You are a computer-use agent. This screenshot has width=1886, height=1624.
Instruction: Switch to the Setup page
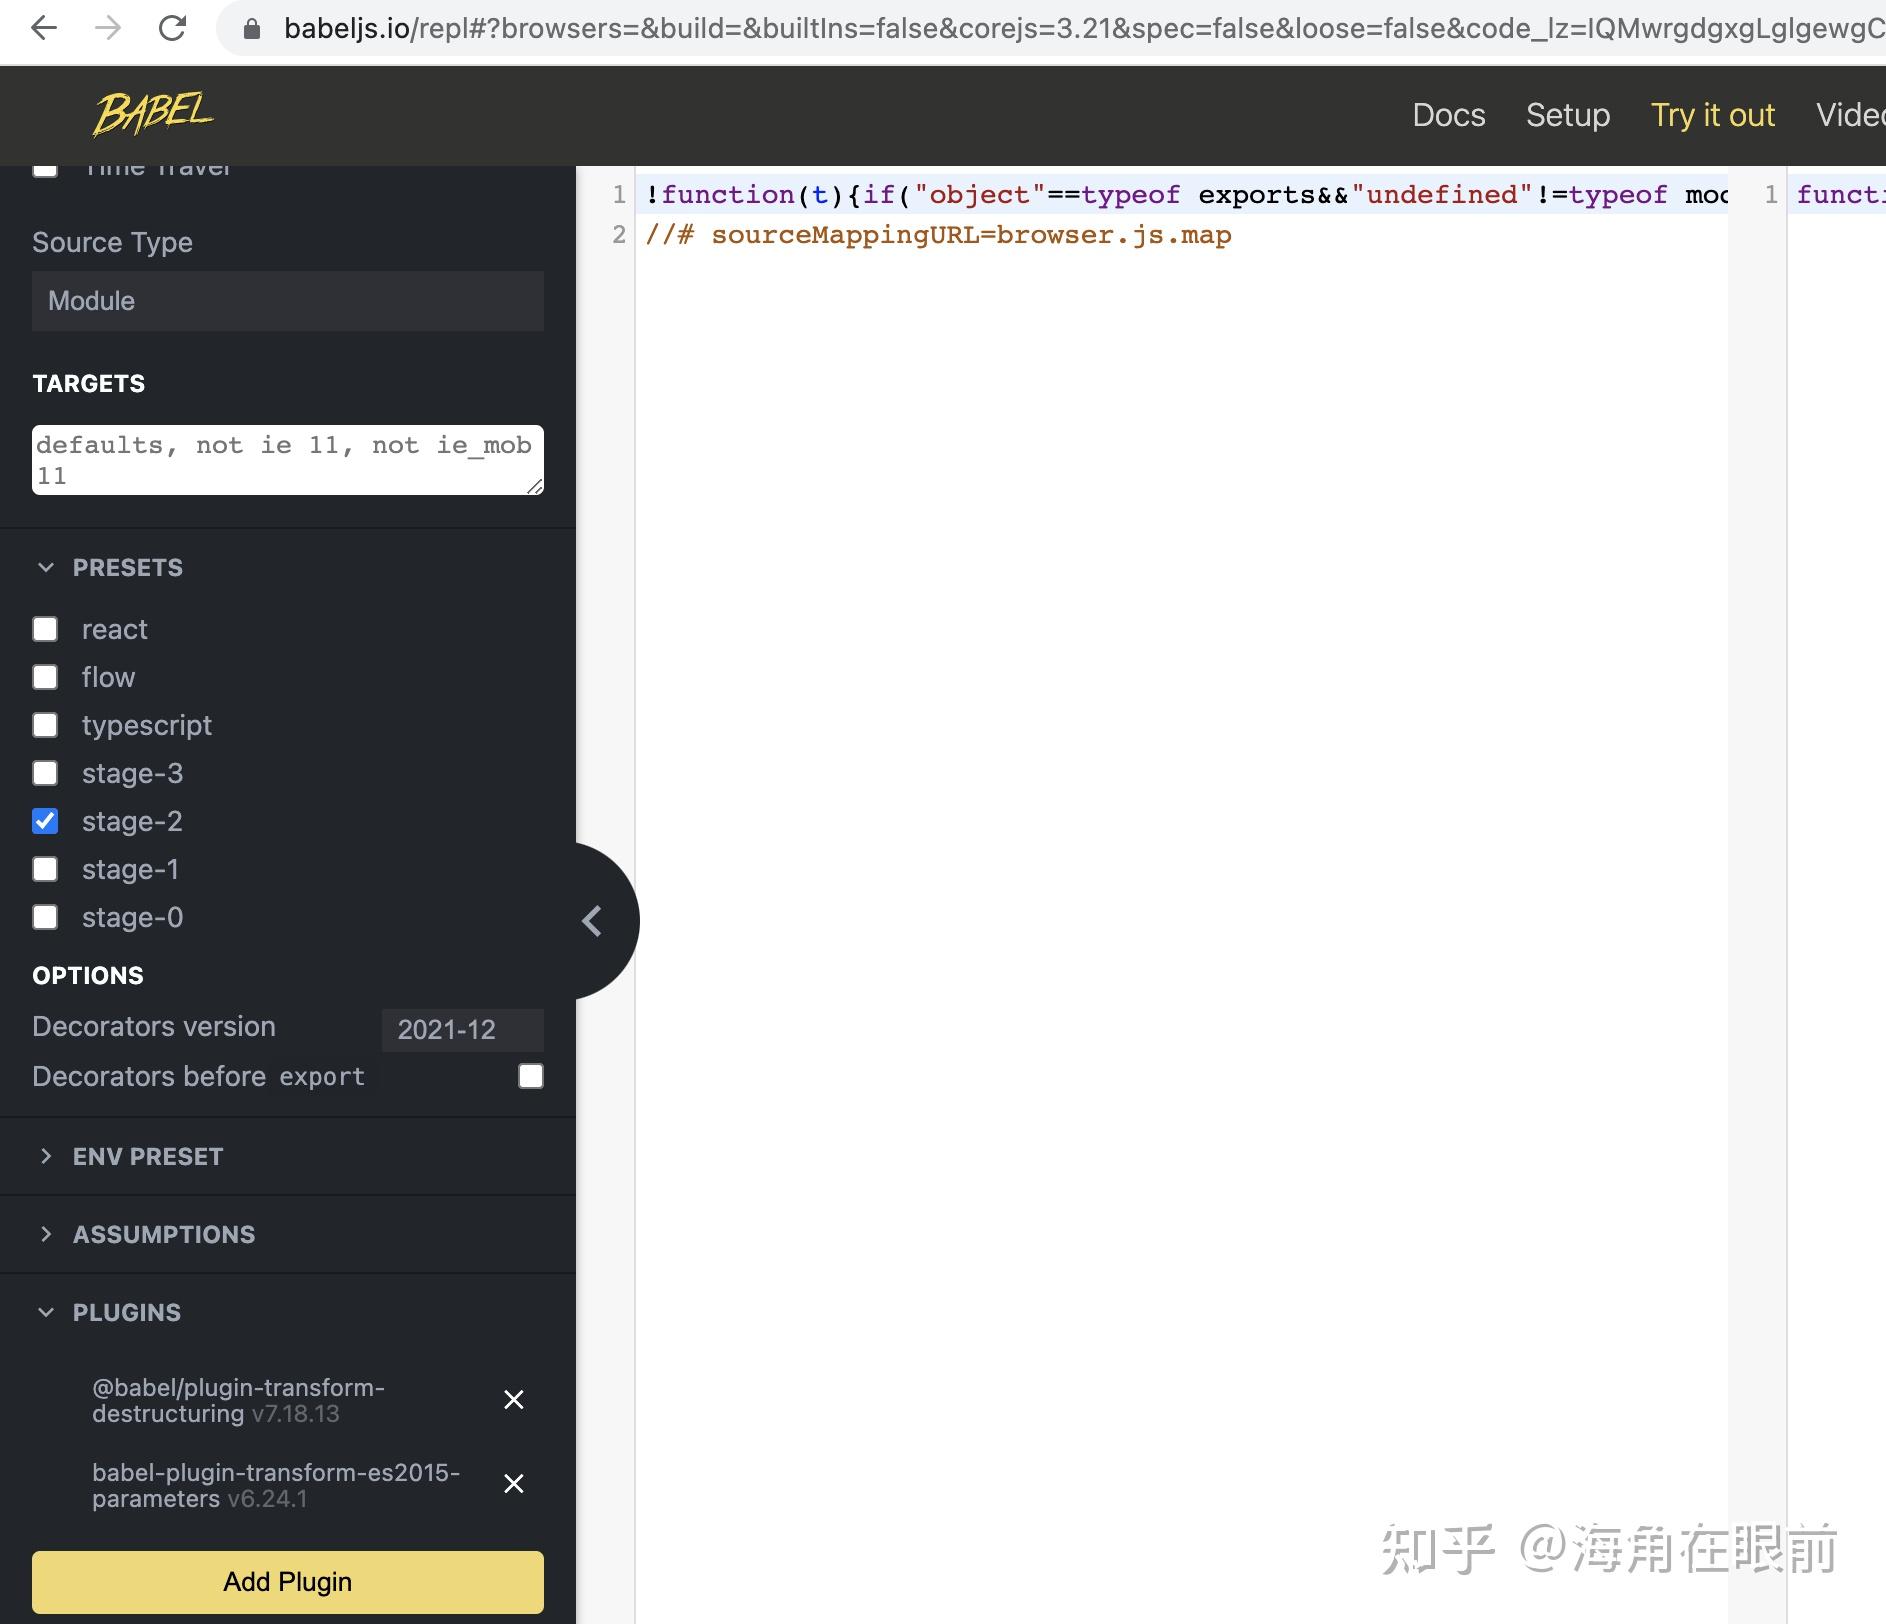1566,115
